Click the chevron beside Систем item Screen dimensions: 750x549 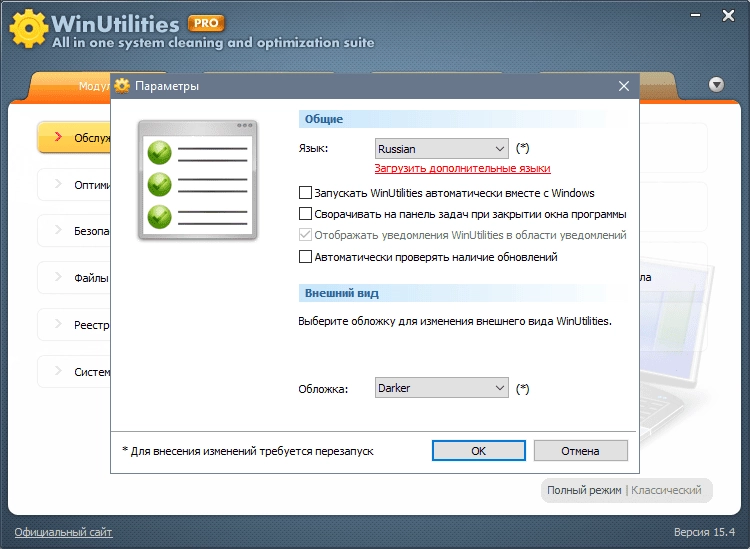58,371
